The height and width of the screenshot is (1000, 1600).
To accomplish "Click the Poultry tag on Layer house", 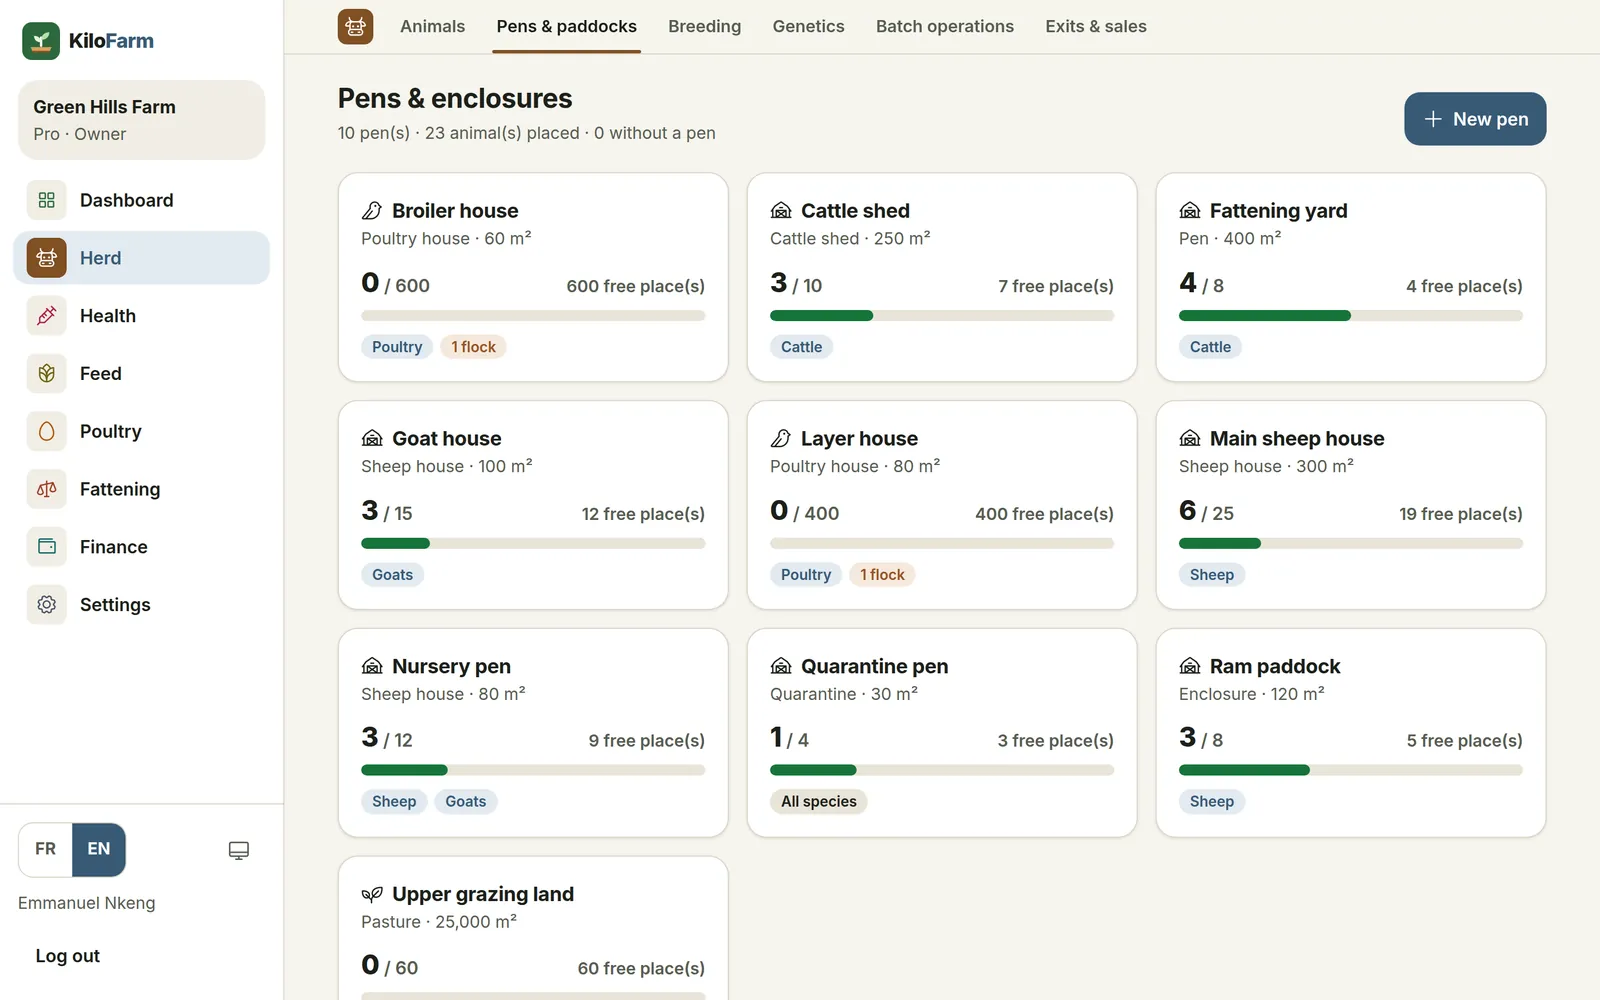I will (x=806, y=575).
